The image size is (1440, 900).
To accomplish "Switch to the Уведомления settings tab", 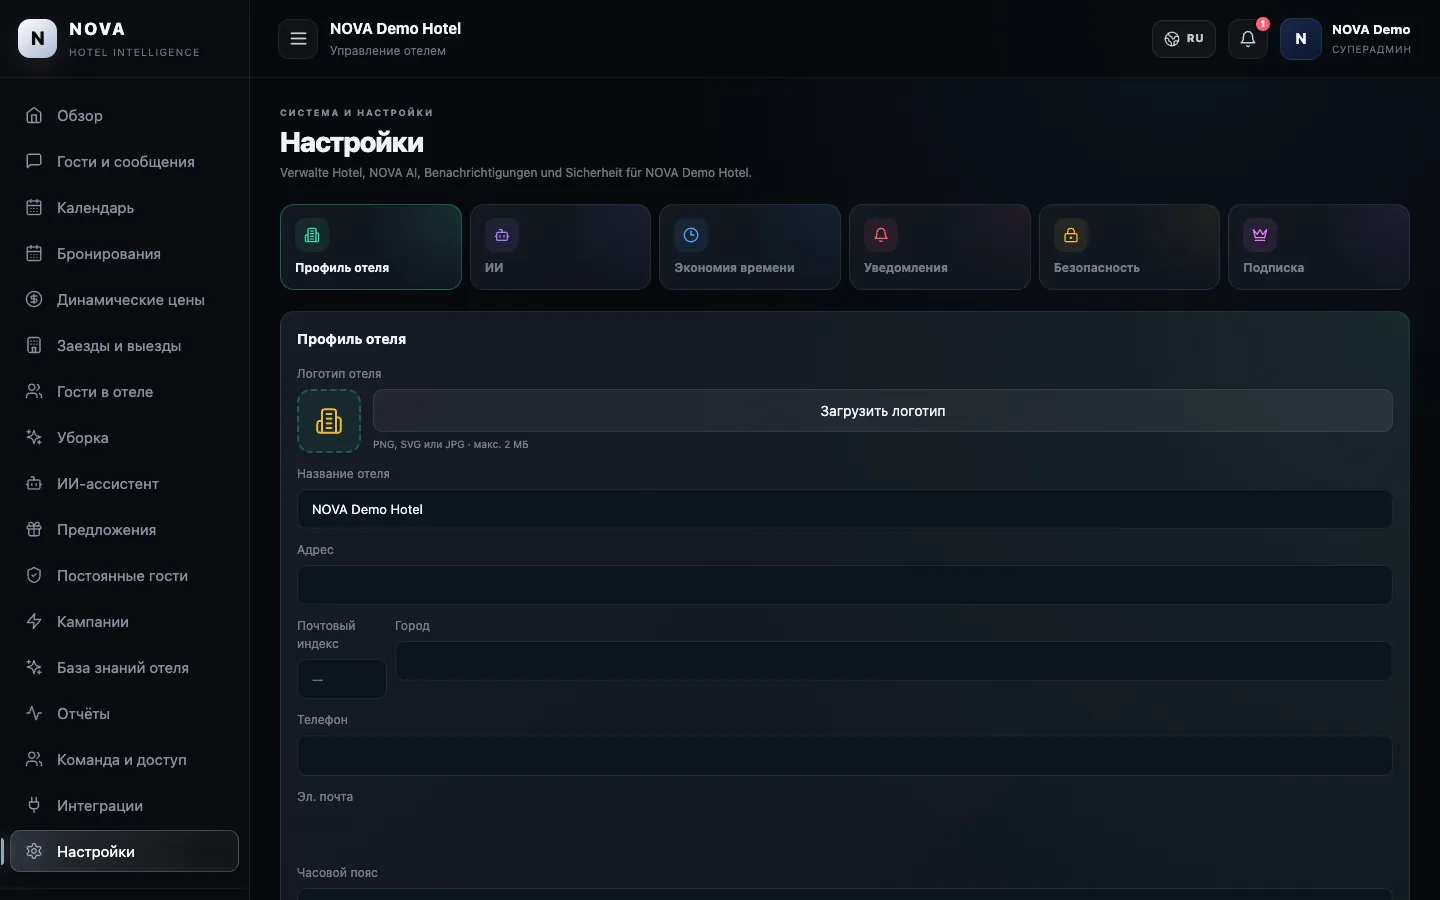I will (940, 247).
